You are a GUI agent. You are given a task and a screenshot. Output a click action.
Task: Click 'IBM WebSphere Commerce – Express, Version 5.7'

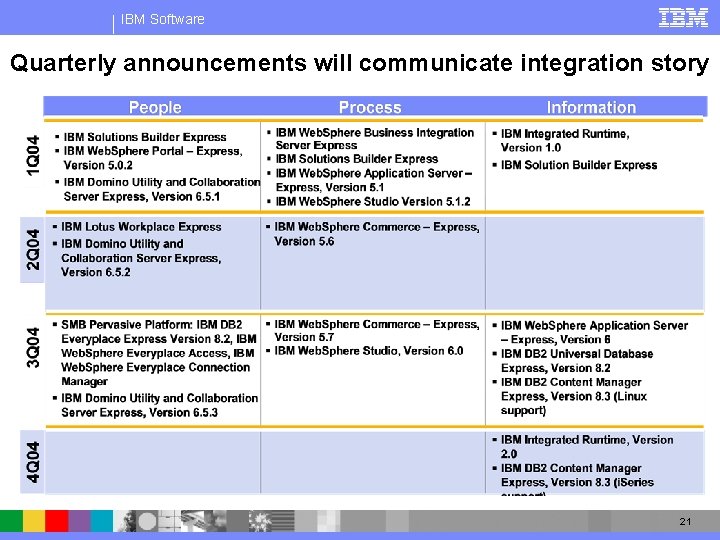click(x=377, y=331)
